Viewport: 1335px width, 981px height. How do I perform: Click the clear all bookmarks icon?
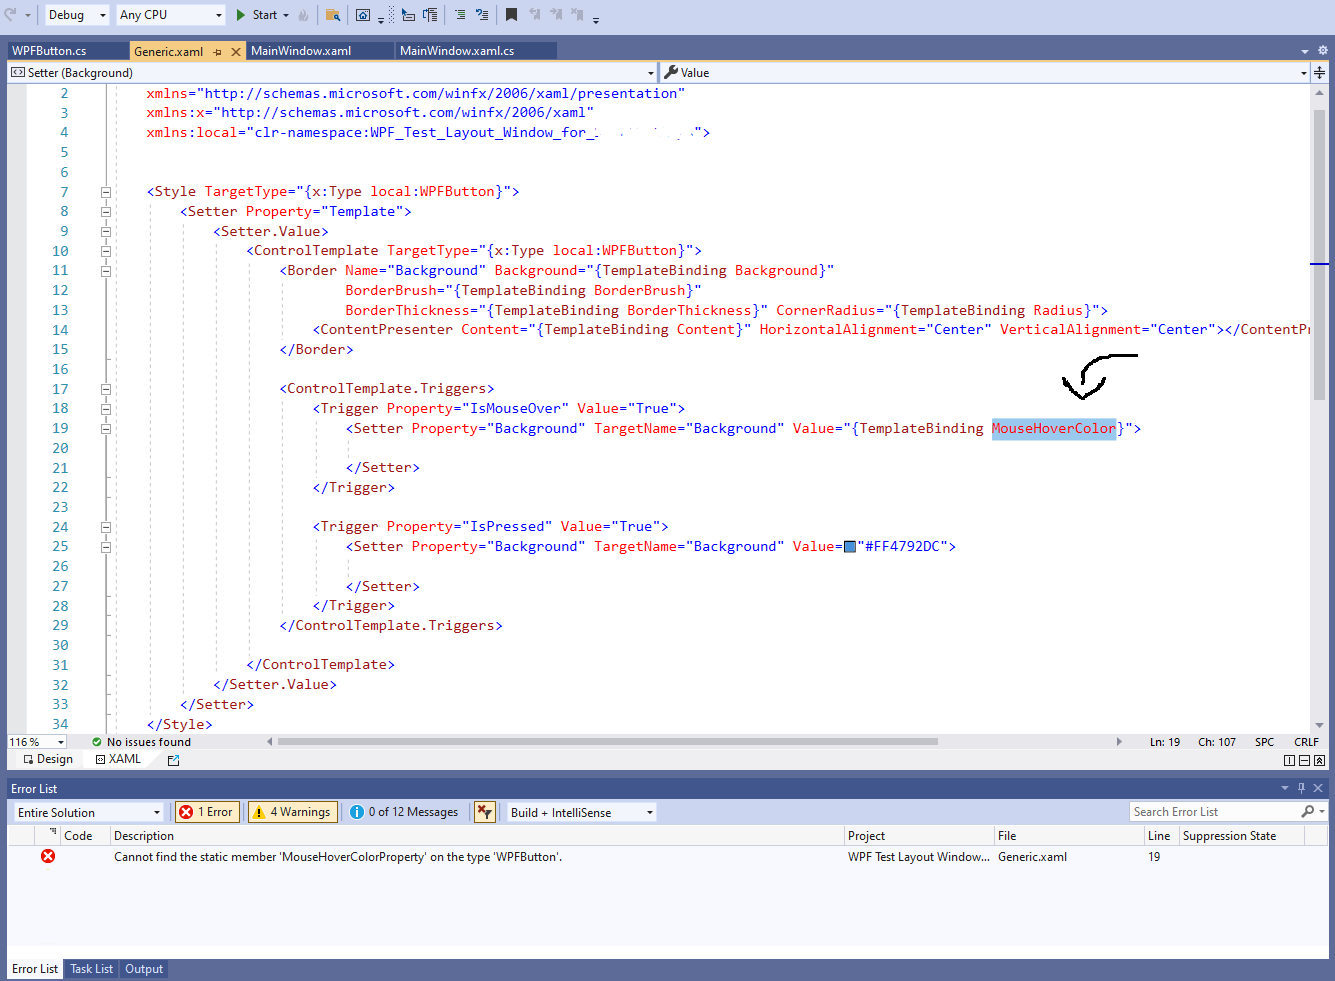577,15
